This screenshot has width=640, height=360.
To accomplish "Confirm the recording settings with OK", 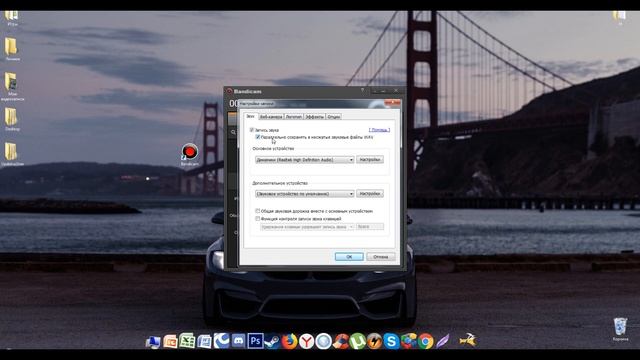I will pos(349,257).
